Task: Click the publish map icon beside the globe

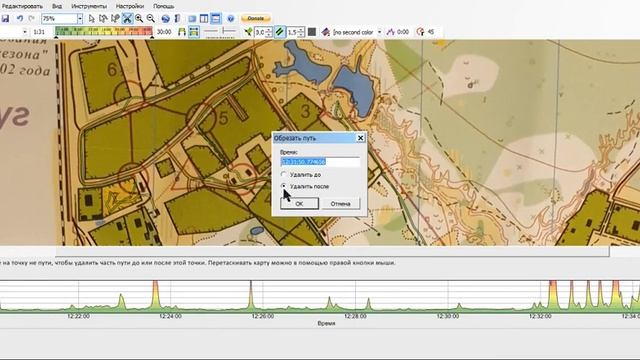Action: click(x=177, y=18)
